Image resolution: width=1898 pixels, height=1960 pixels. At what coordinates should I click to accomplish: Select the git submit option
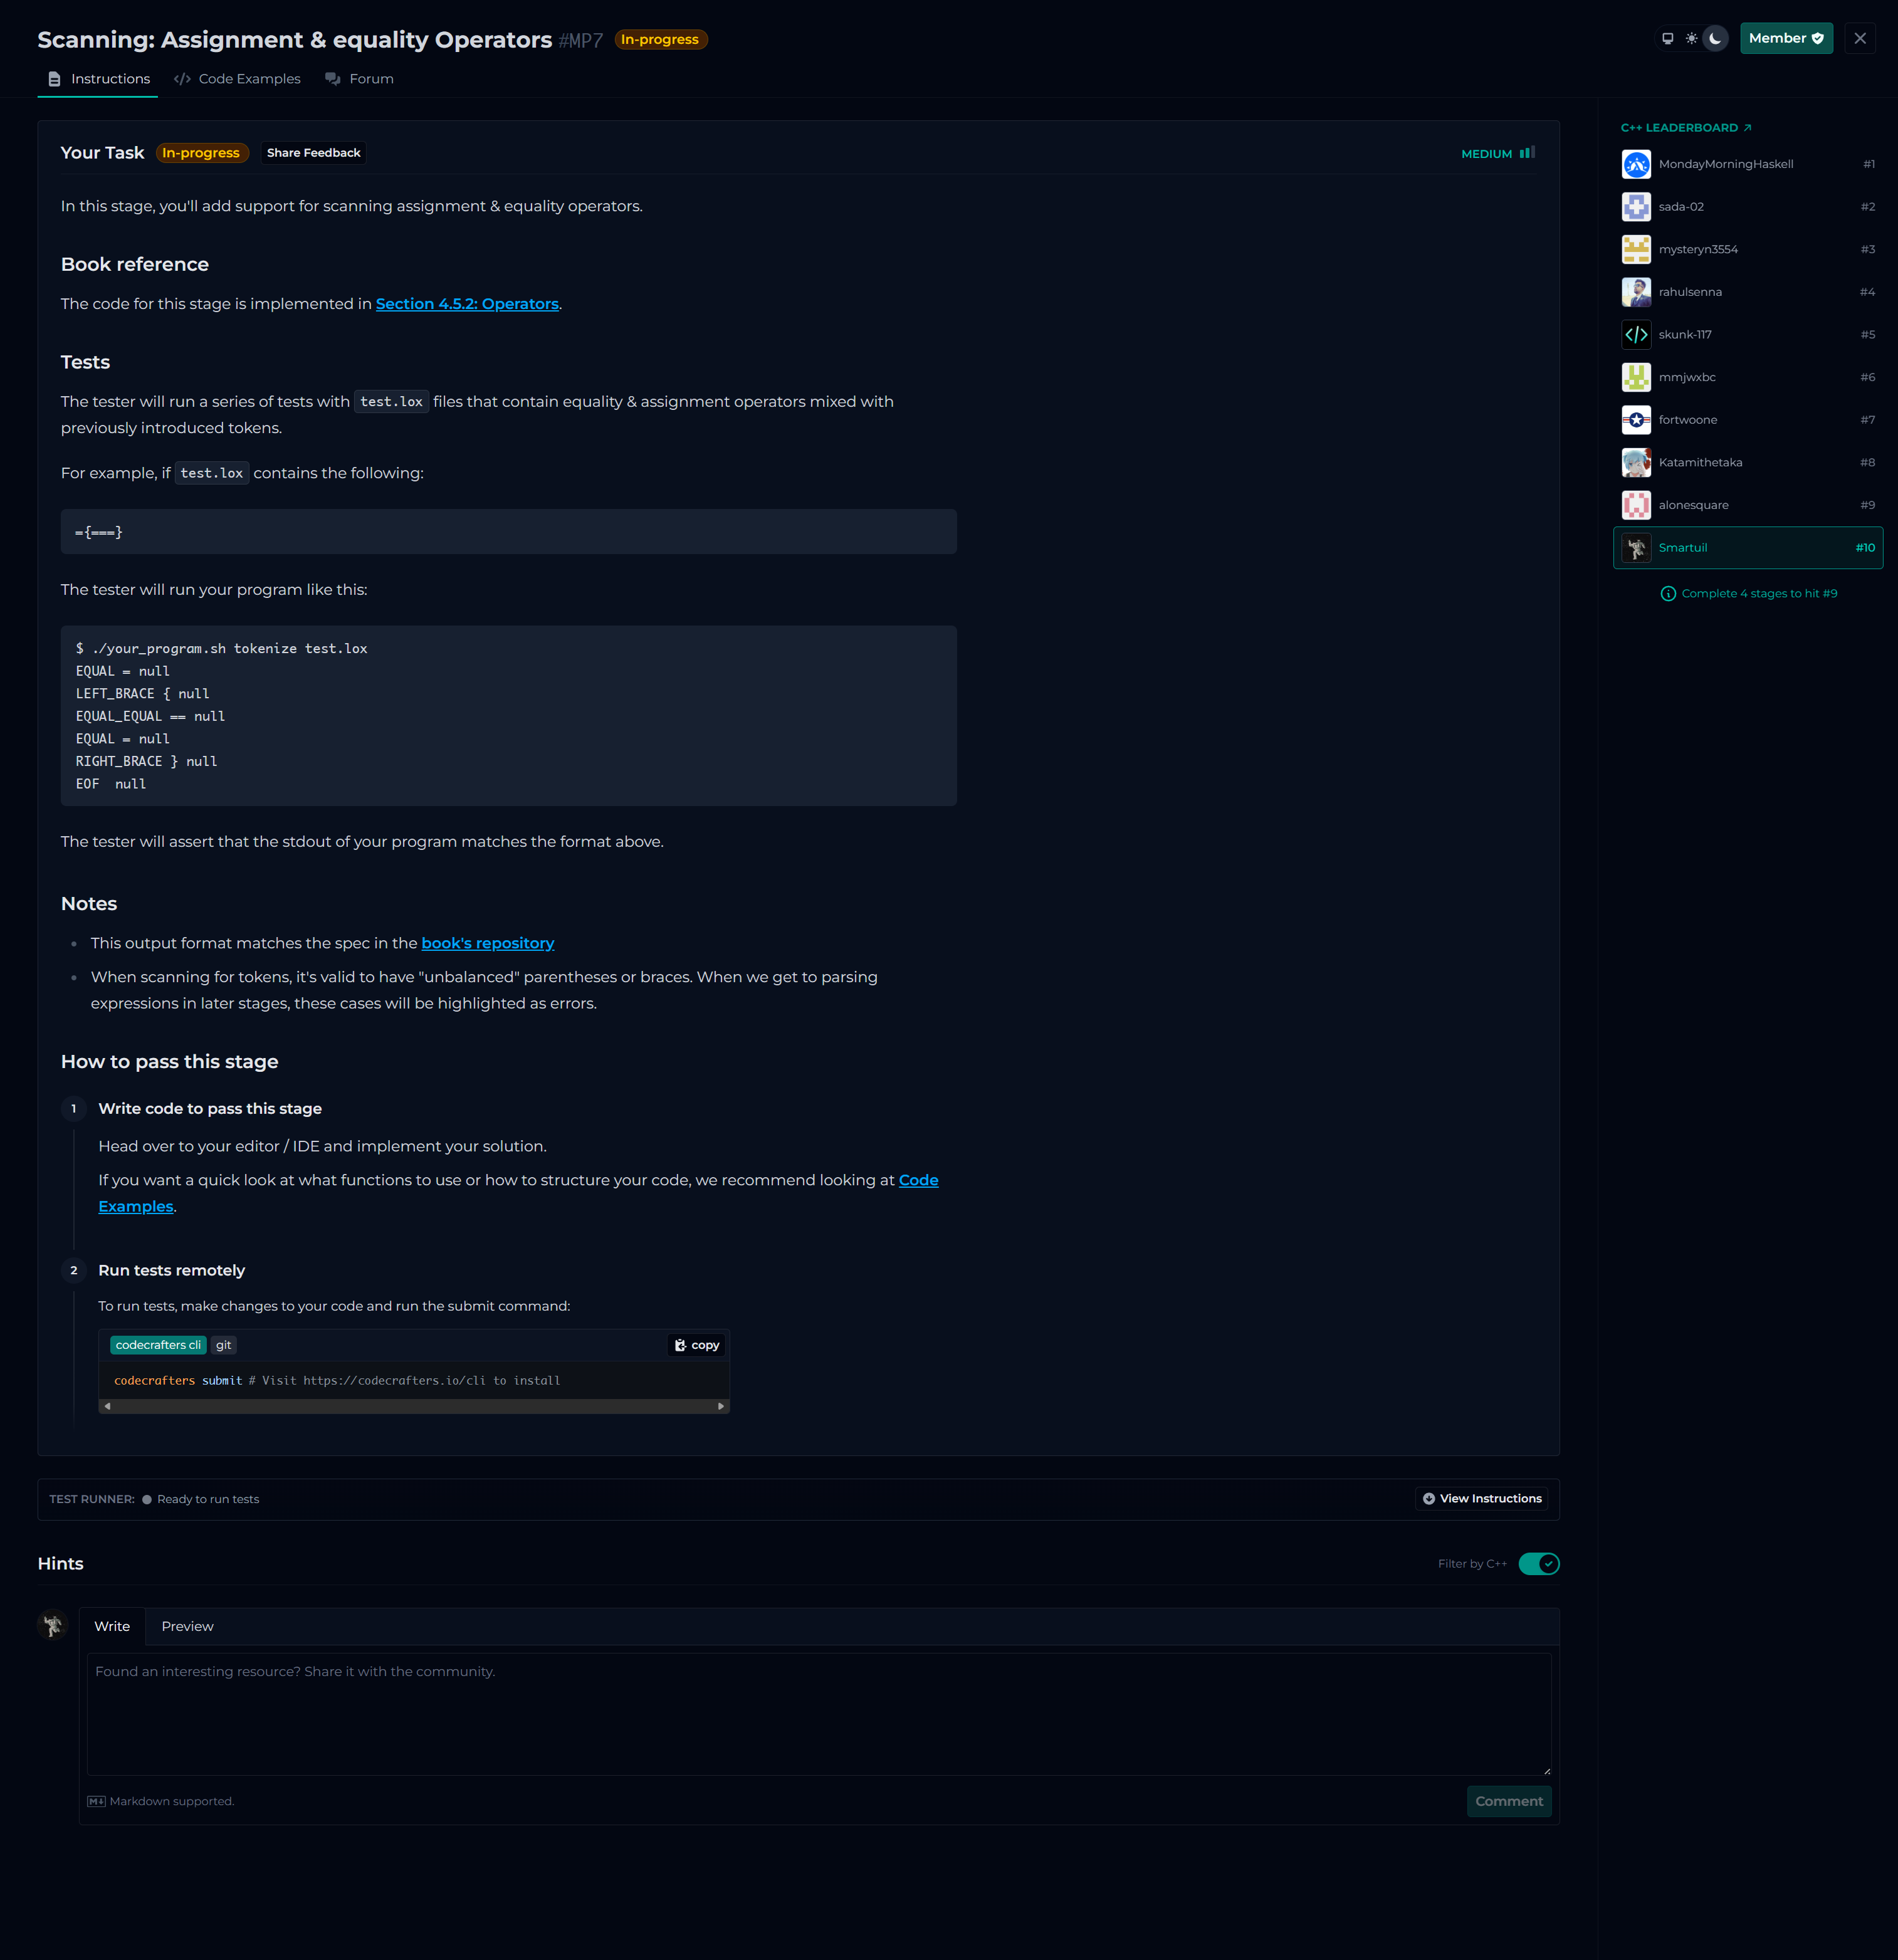[x=223, y=1345]
